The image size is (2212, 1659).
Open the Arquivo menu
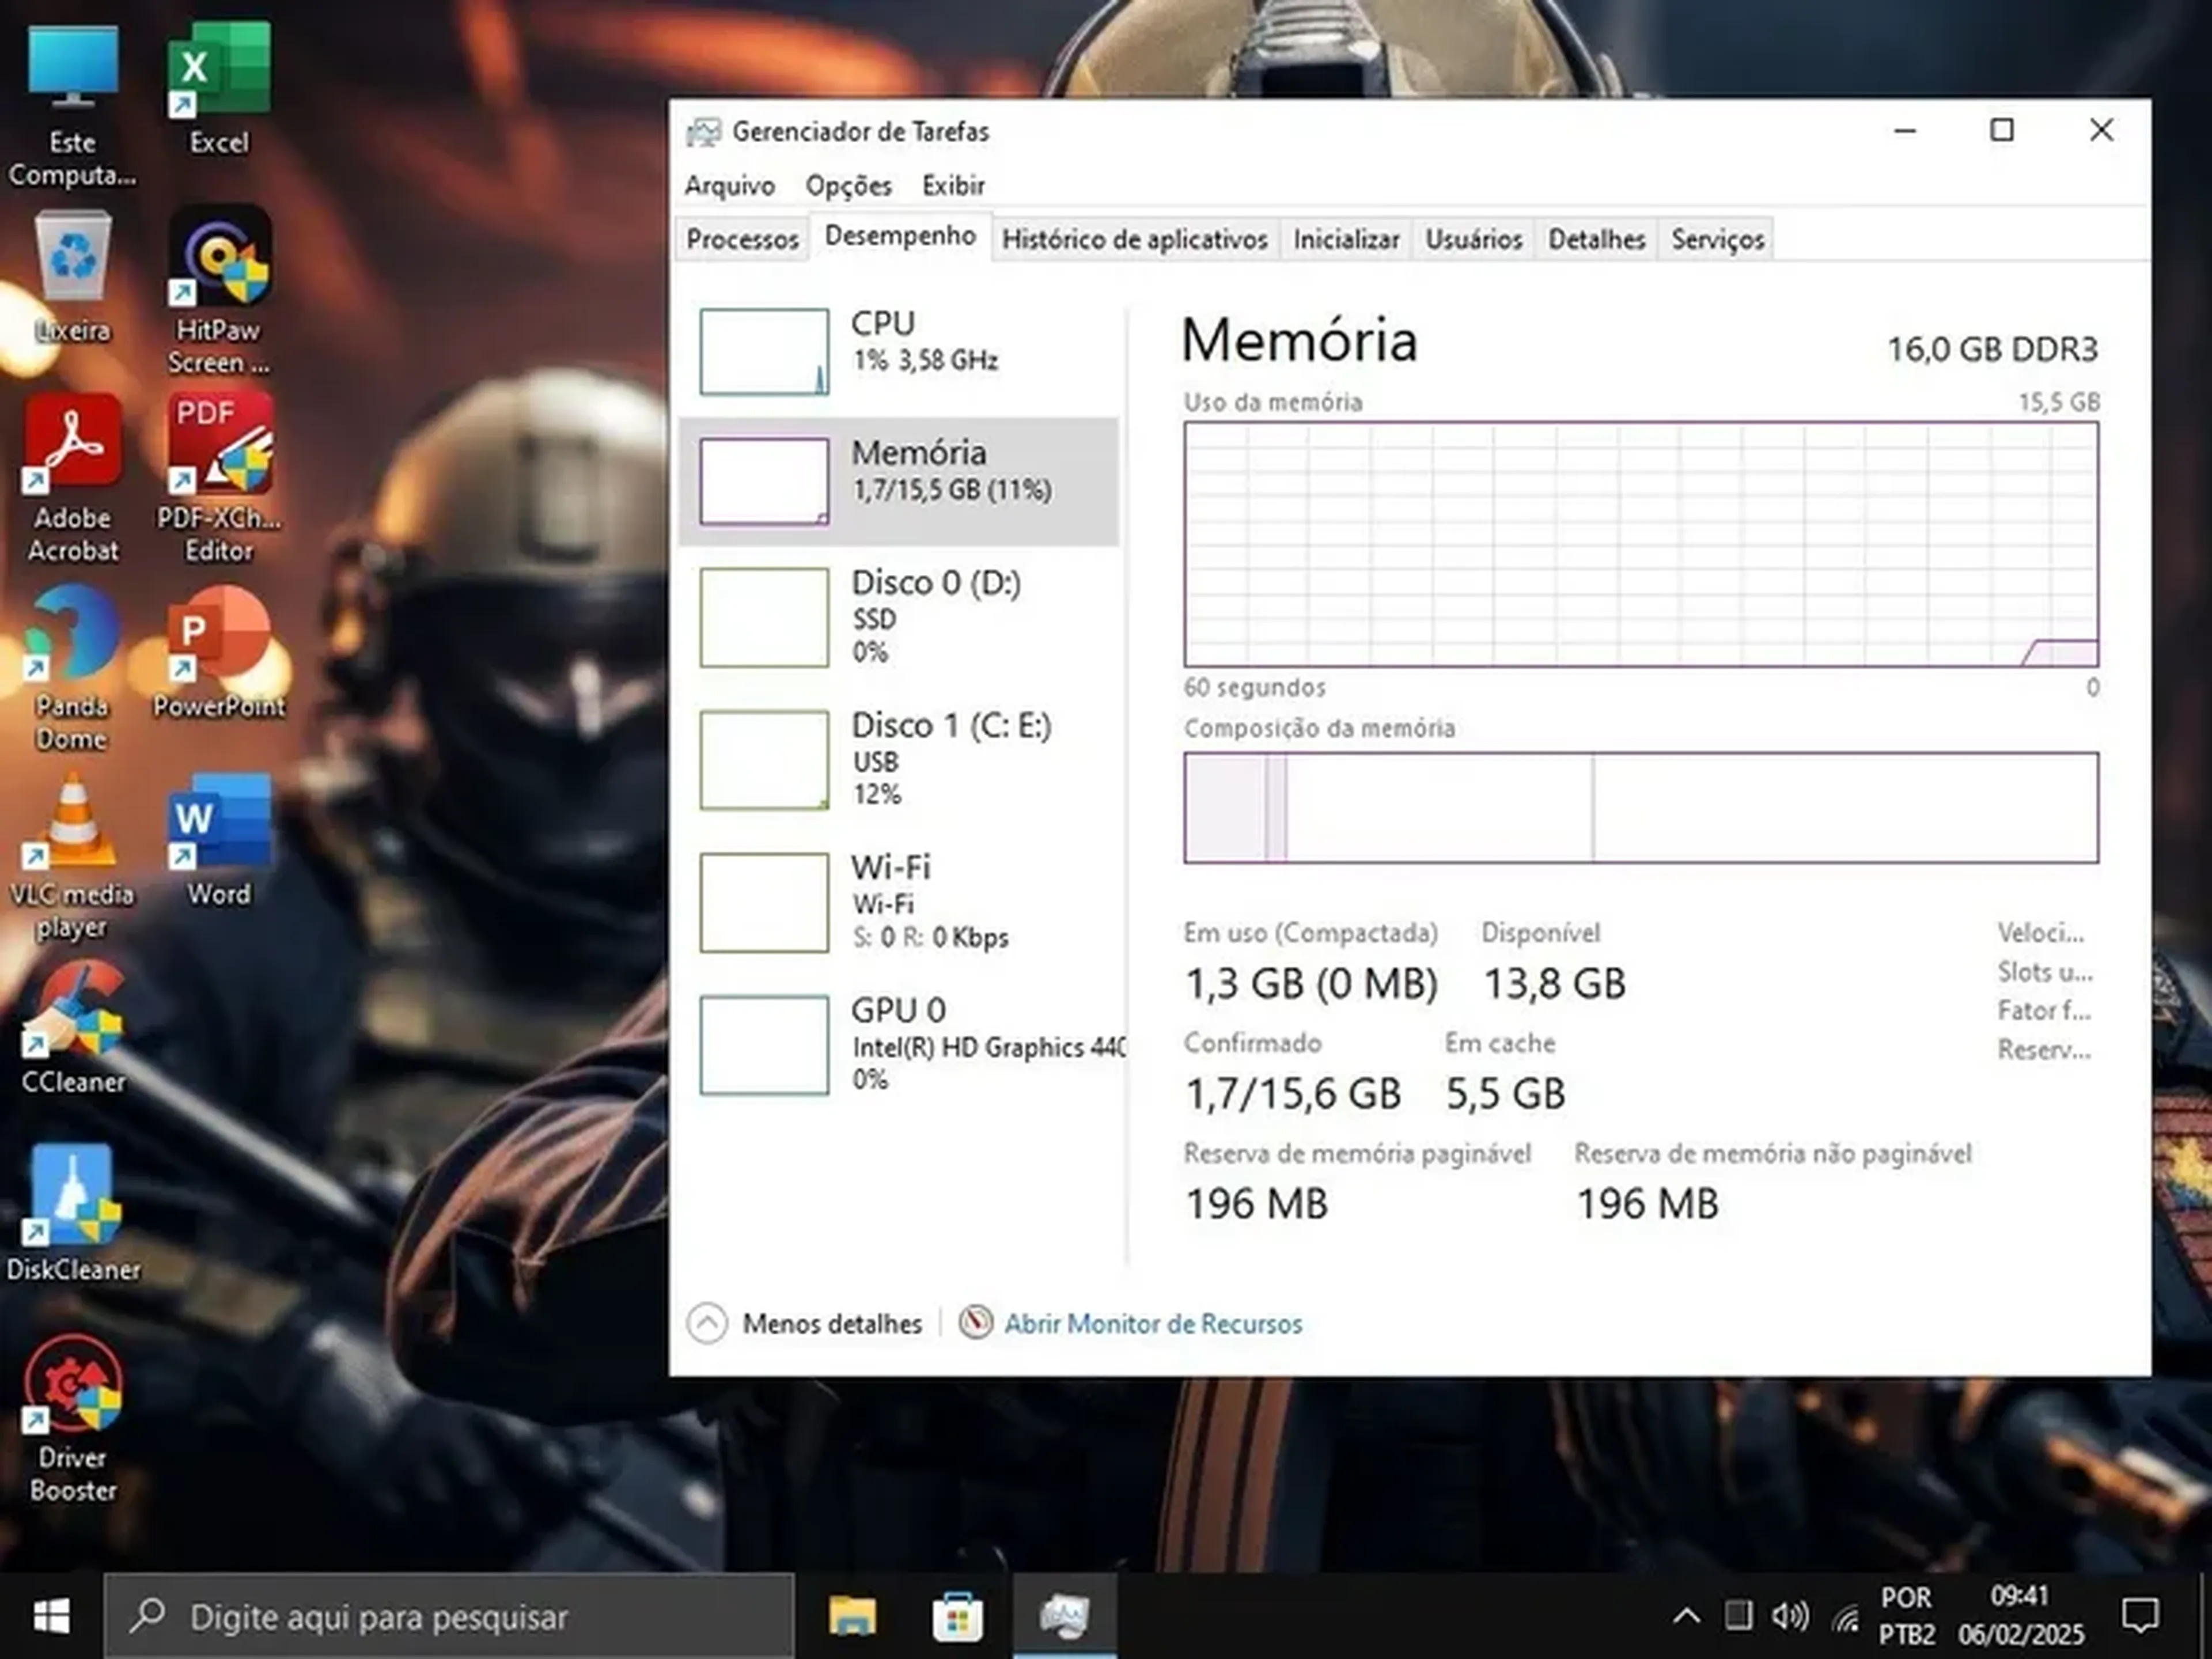729,186
